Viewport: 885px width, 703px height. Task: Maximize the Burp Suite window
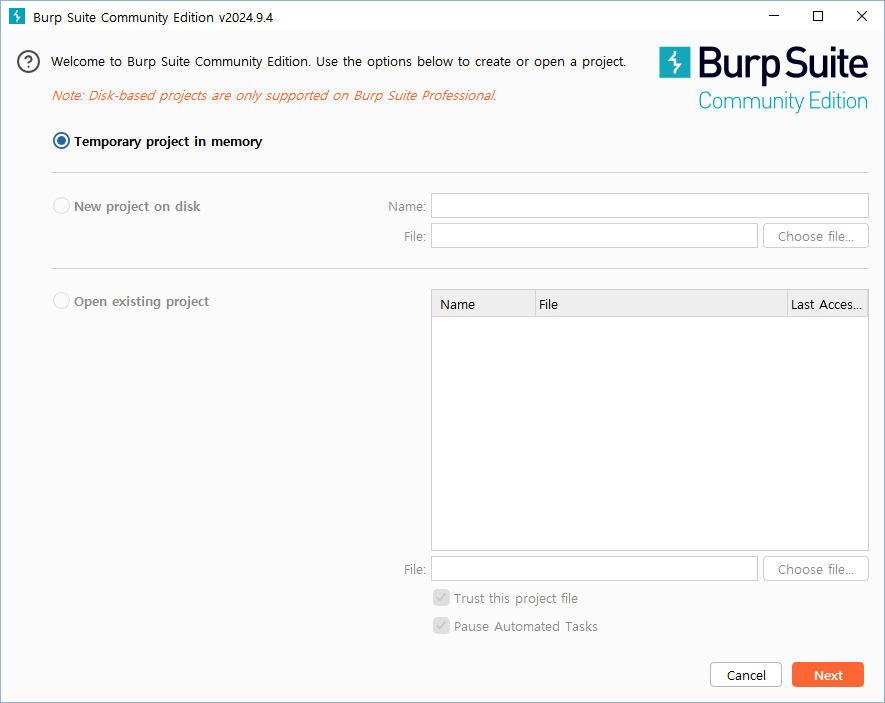(817, 16)
